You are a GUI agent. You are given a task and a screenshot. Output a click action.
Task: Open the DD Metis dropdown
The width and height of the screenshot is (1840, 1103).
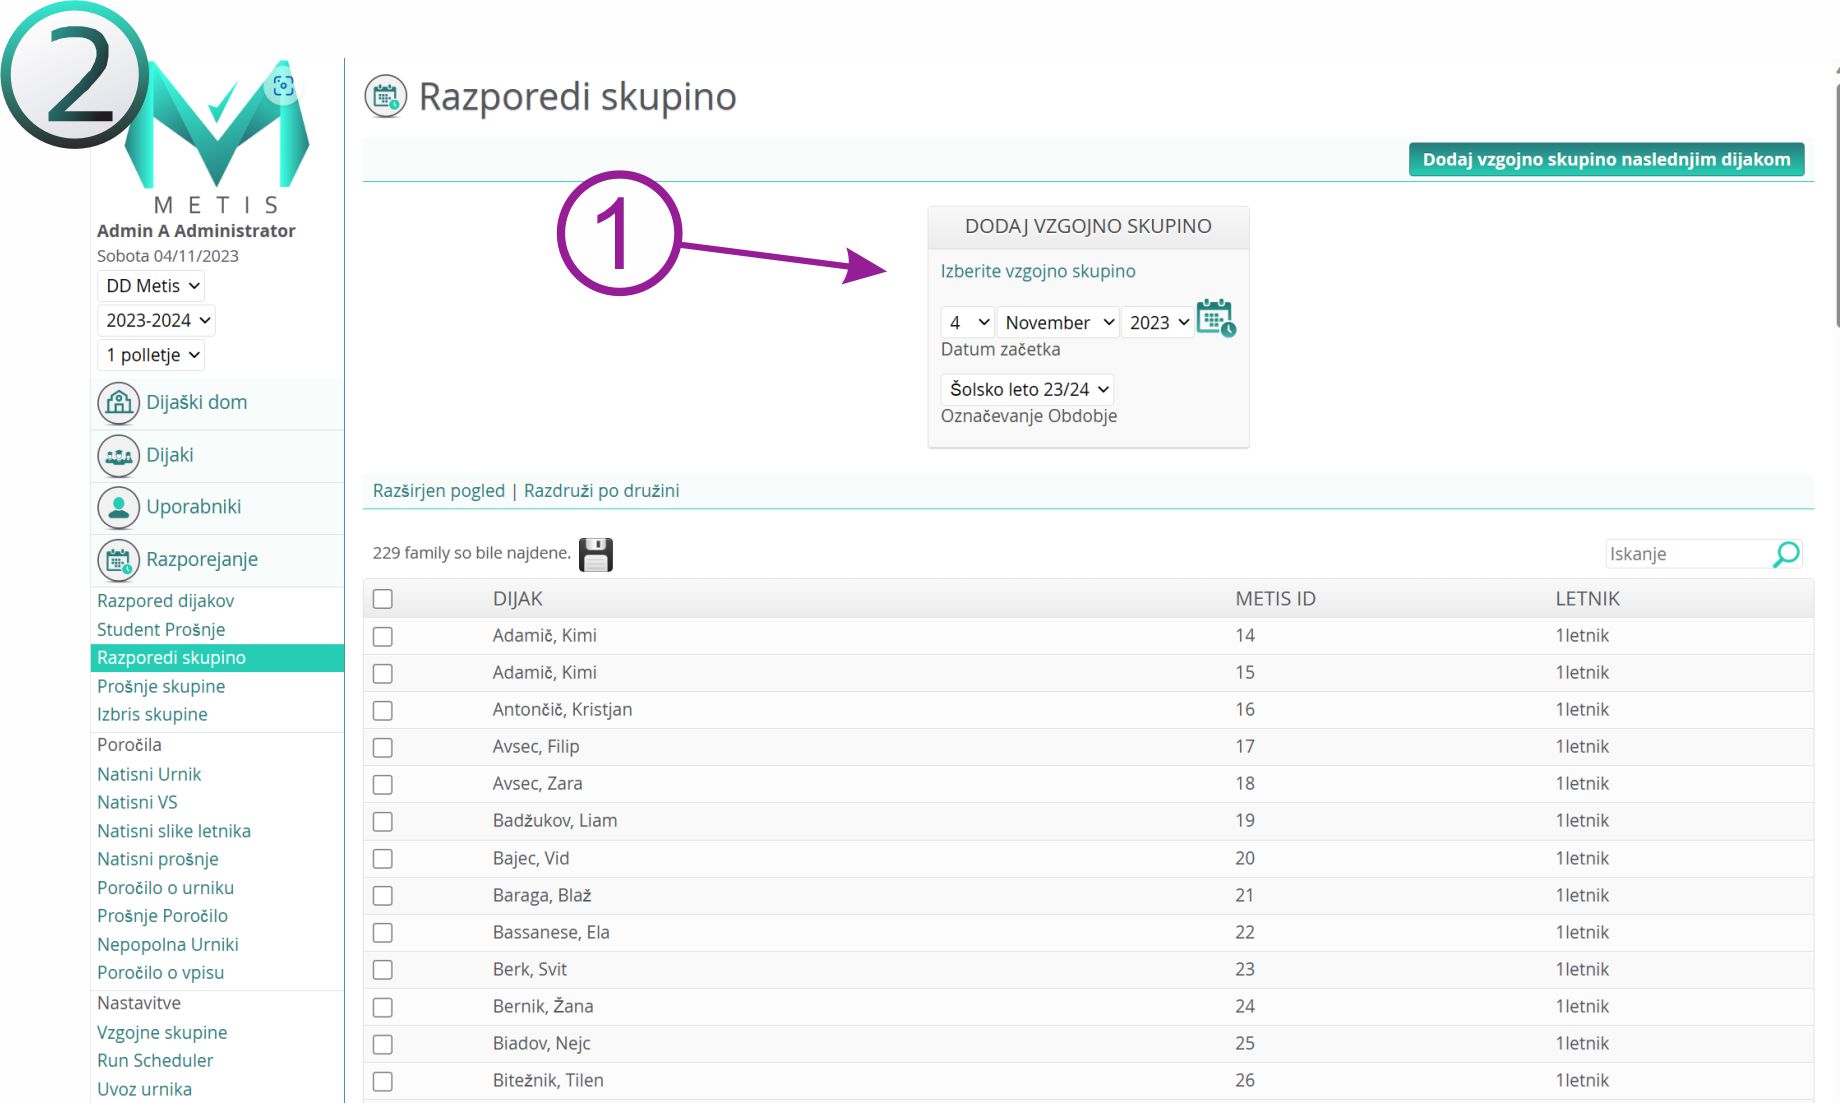[x=151, y=286]
